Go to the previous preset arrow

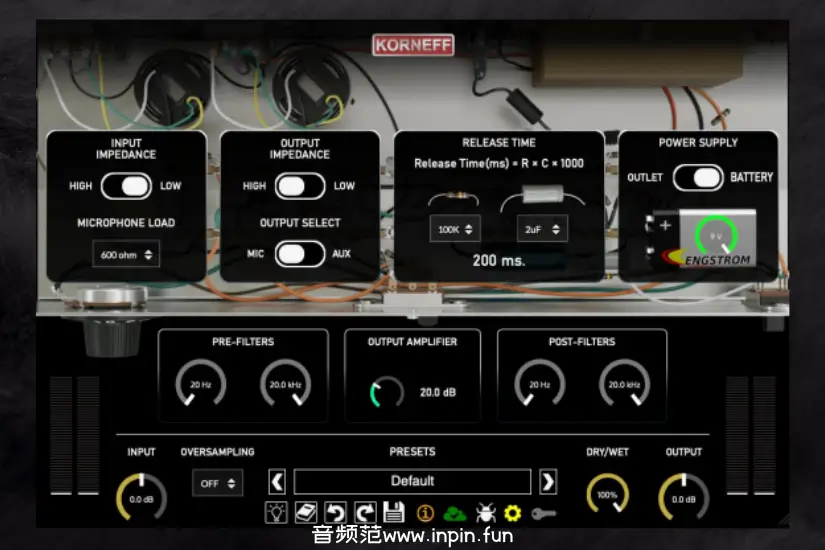click(278, 482)
